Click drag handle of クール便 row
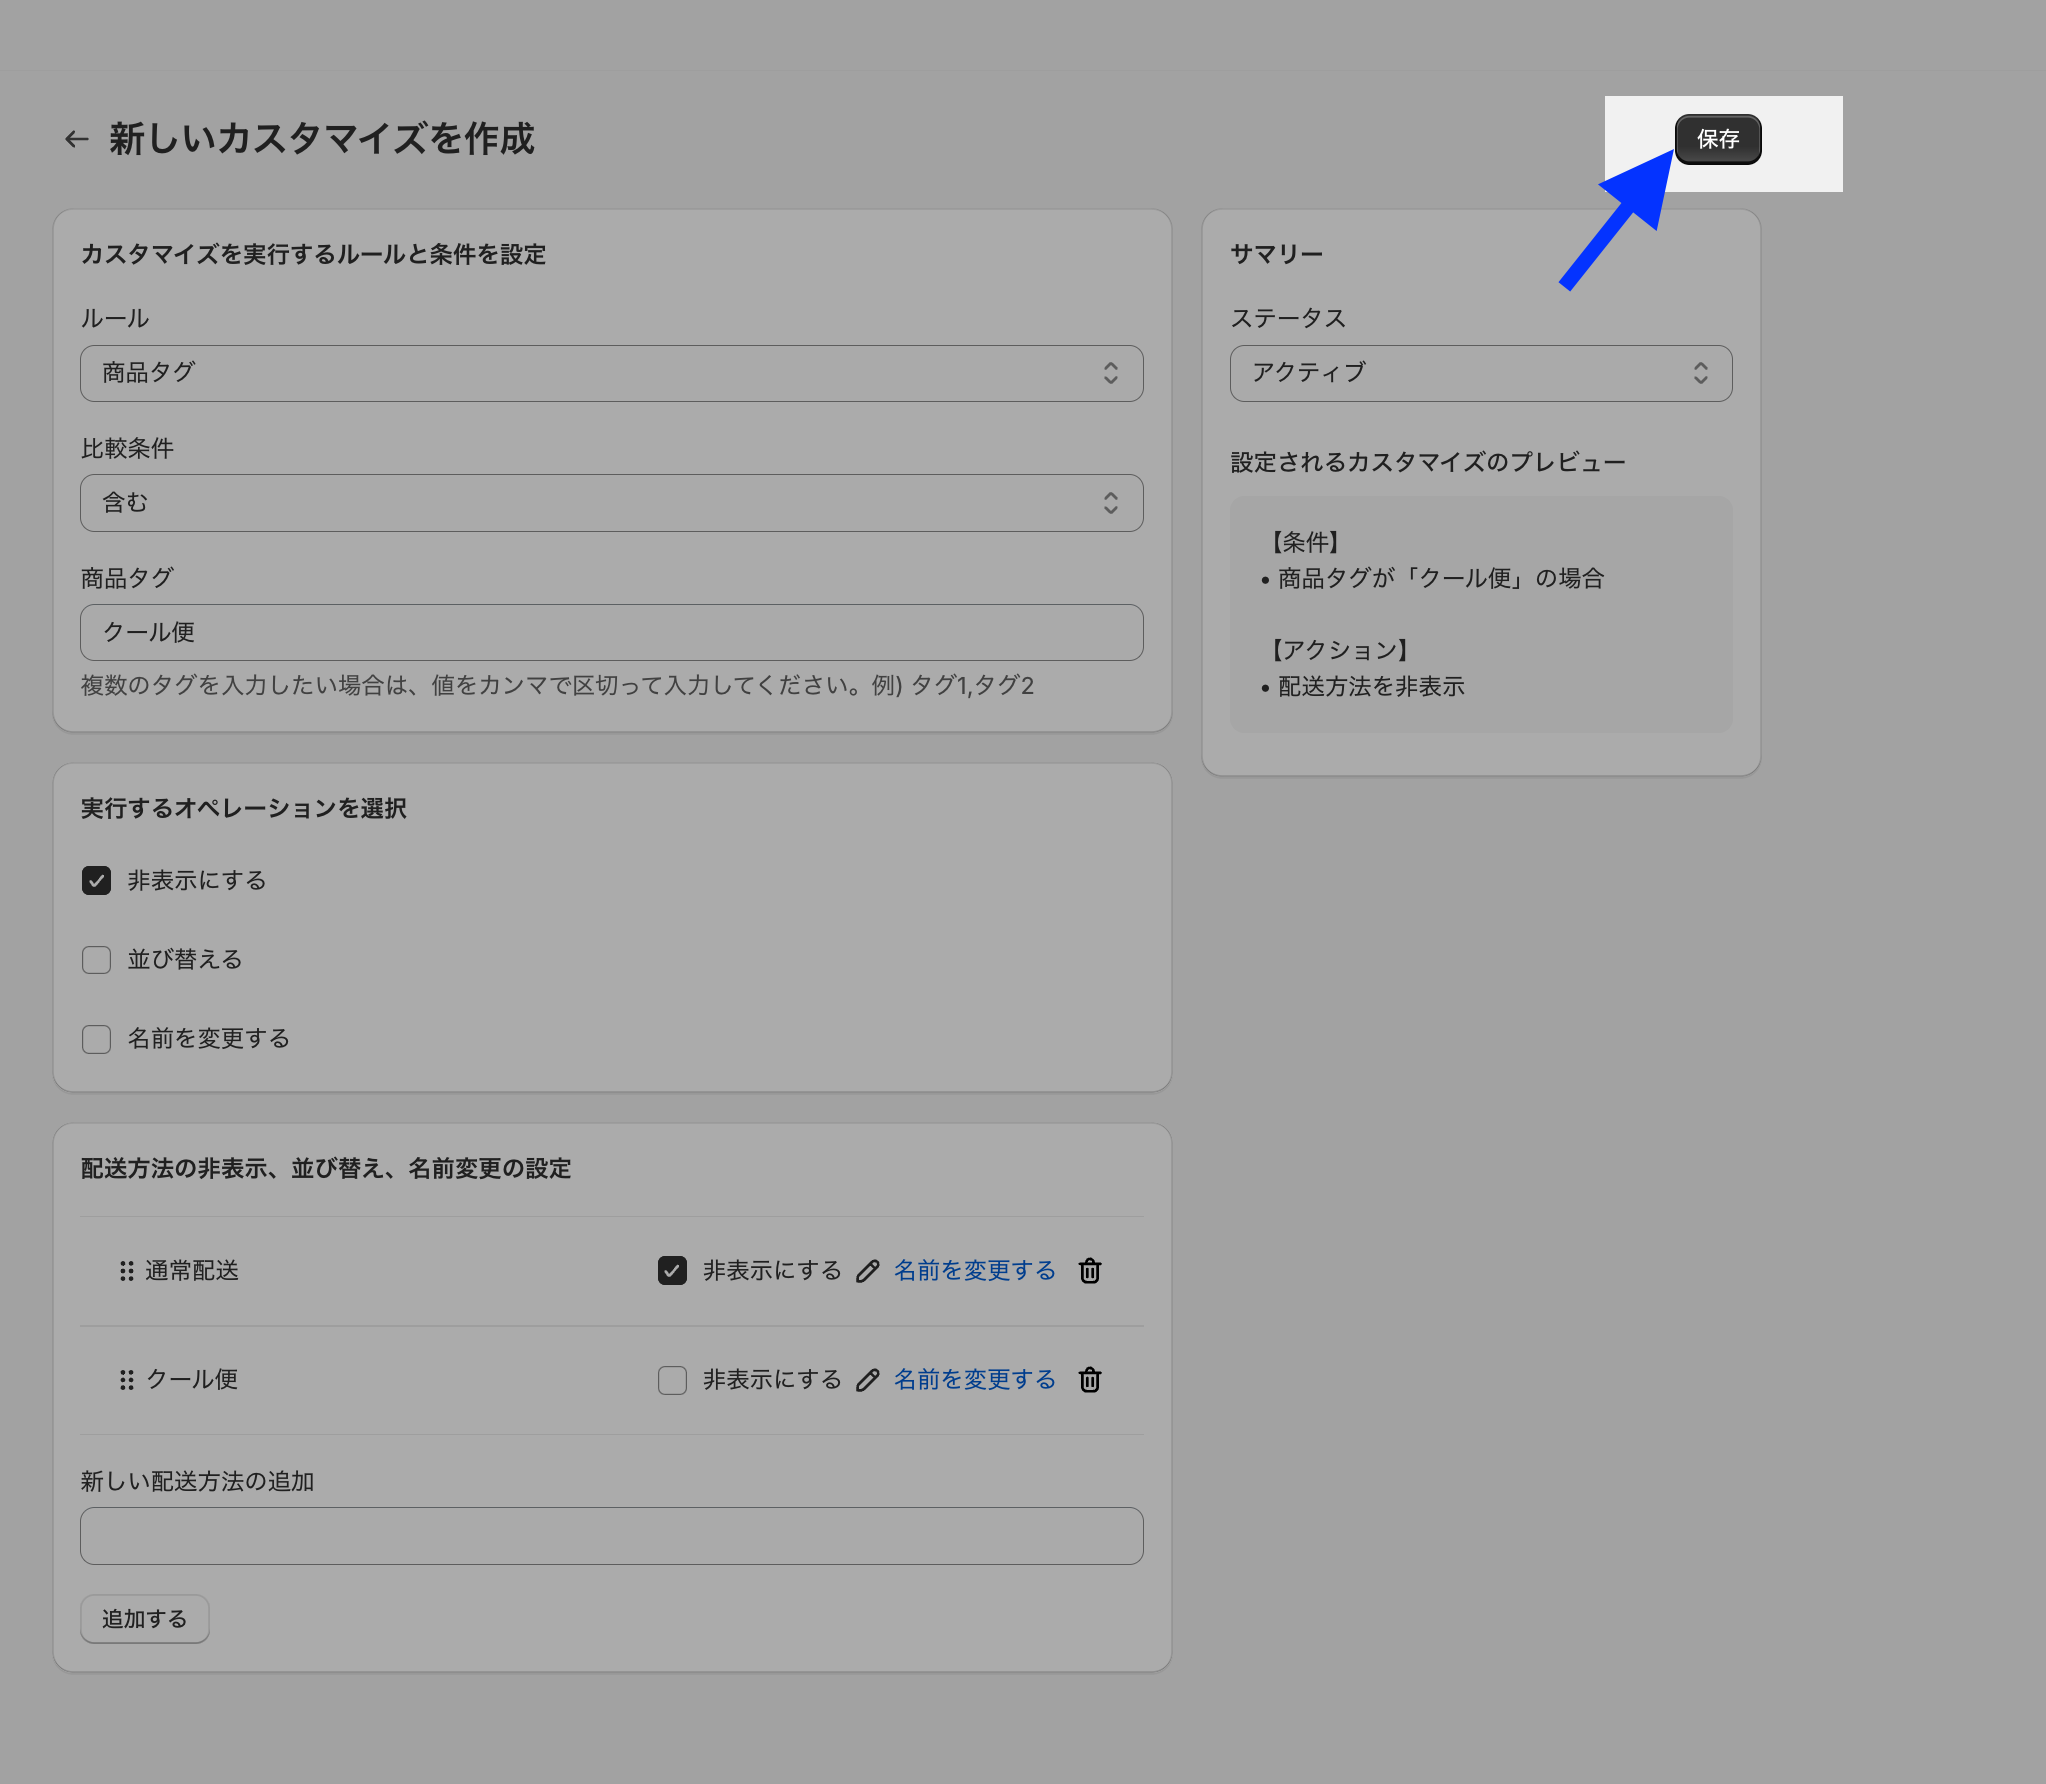This screenshot has width=2046, height=1784. point(126,1379)
